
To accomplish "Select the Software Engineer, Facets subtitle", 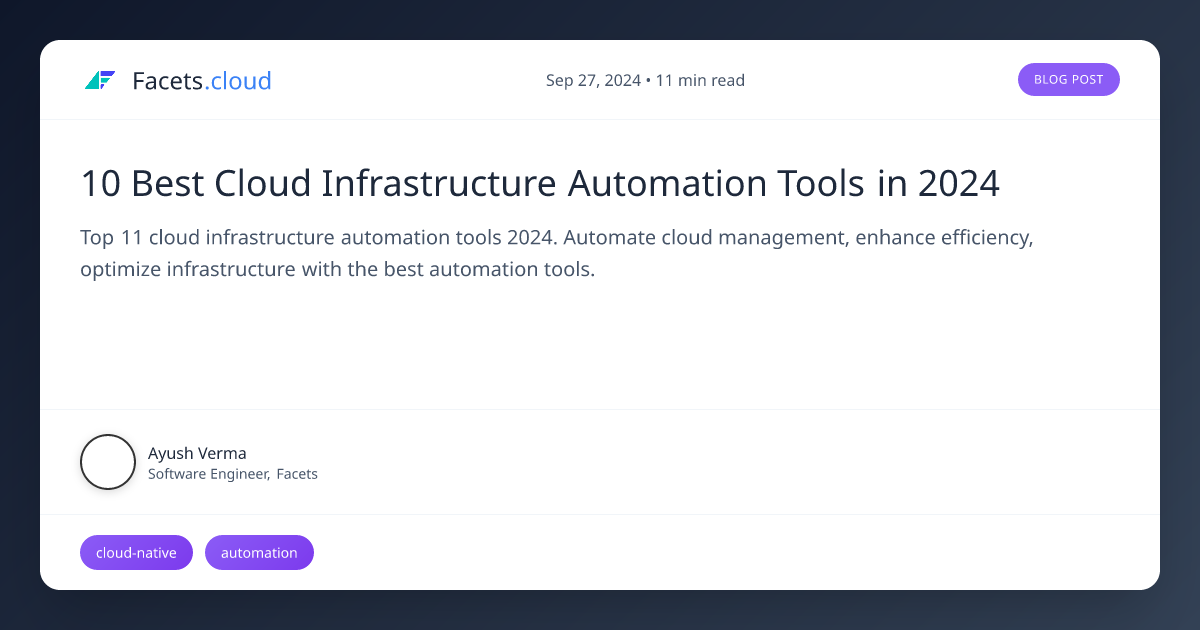I will pos(233,473).
